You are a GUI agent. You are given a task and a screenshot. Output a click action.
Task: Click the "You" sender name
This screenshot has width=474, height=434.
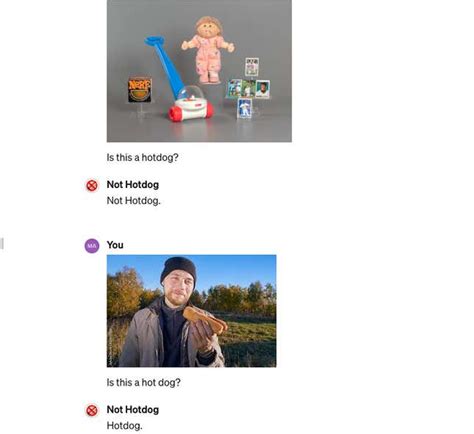click(x=115, y=245)
